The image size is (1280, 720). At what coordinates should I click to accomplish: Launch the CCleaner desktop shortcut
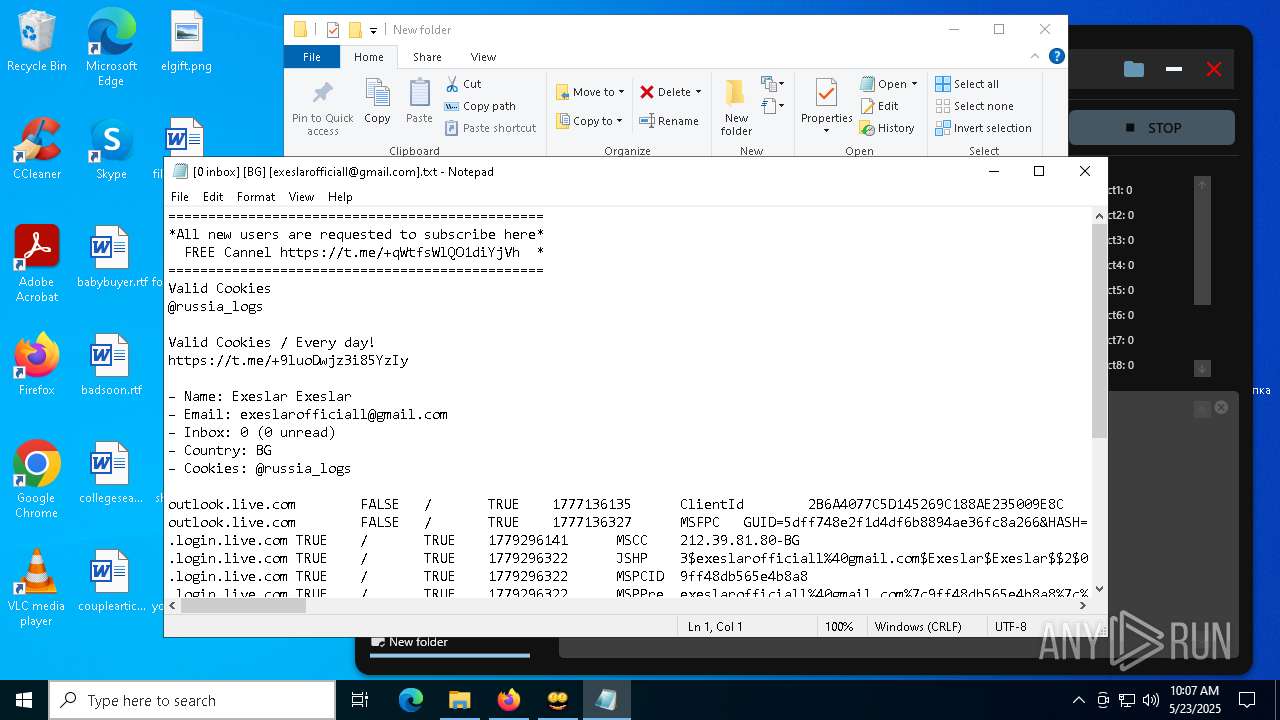pyautogui.click(x=36, y=150)
